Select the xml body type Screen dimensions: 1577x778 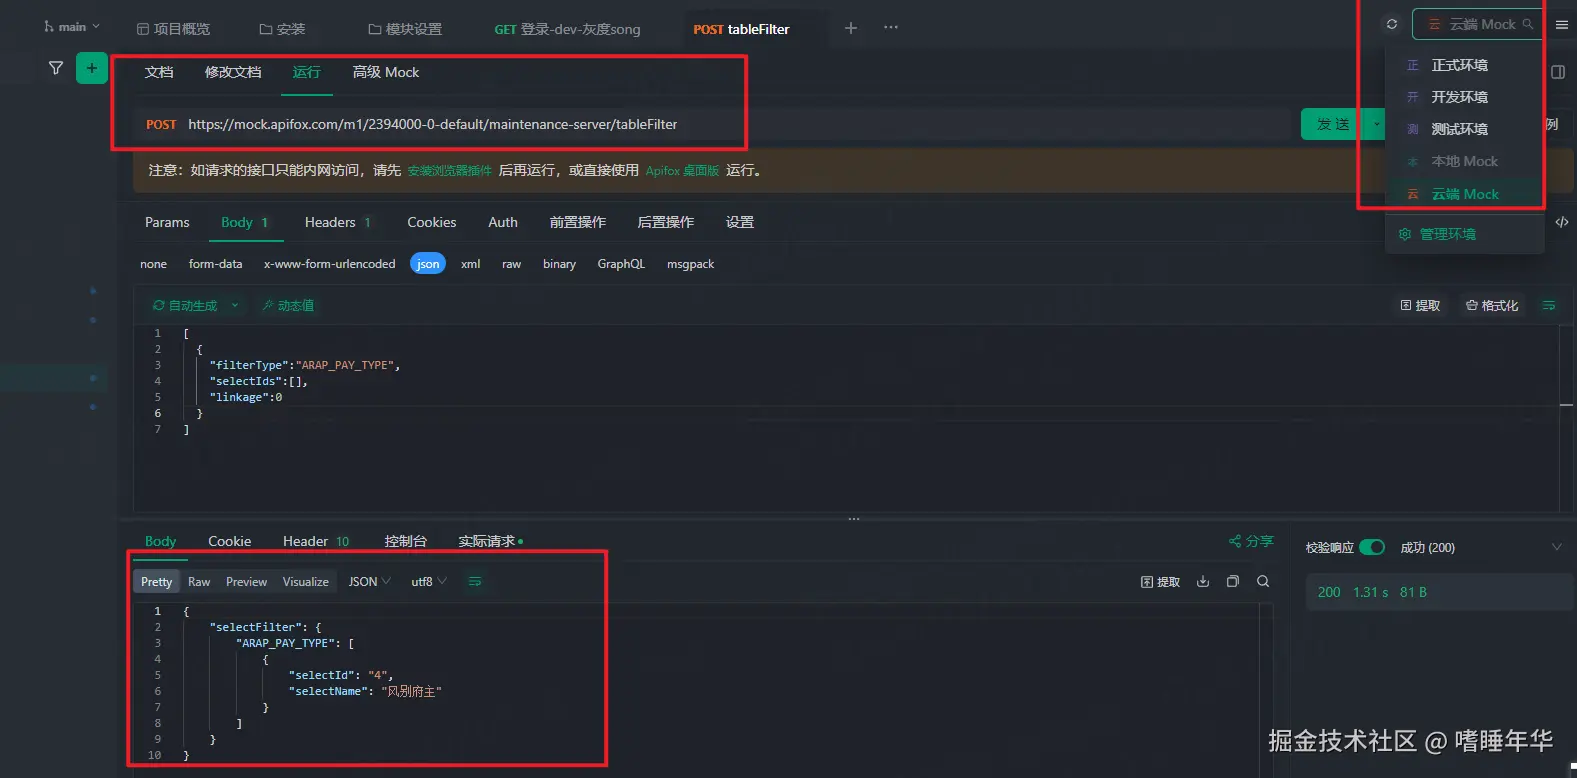click(470, 264)
